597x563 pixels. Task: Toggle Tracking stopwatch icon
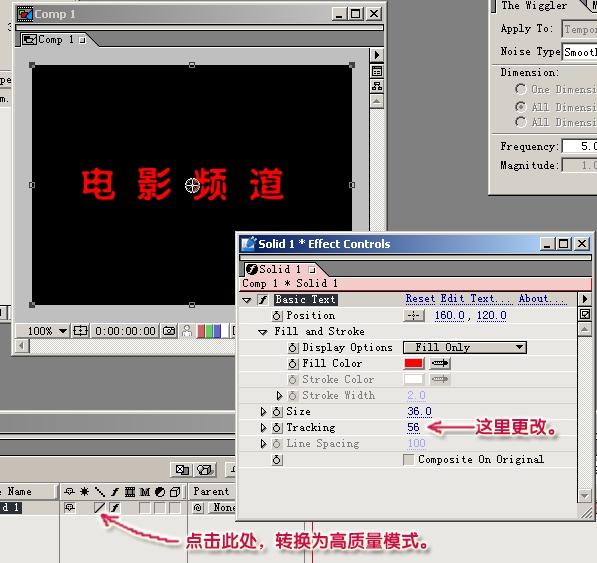tap(277, 427)
